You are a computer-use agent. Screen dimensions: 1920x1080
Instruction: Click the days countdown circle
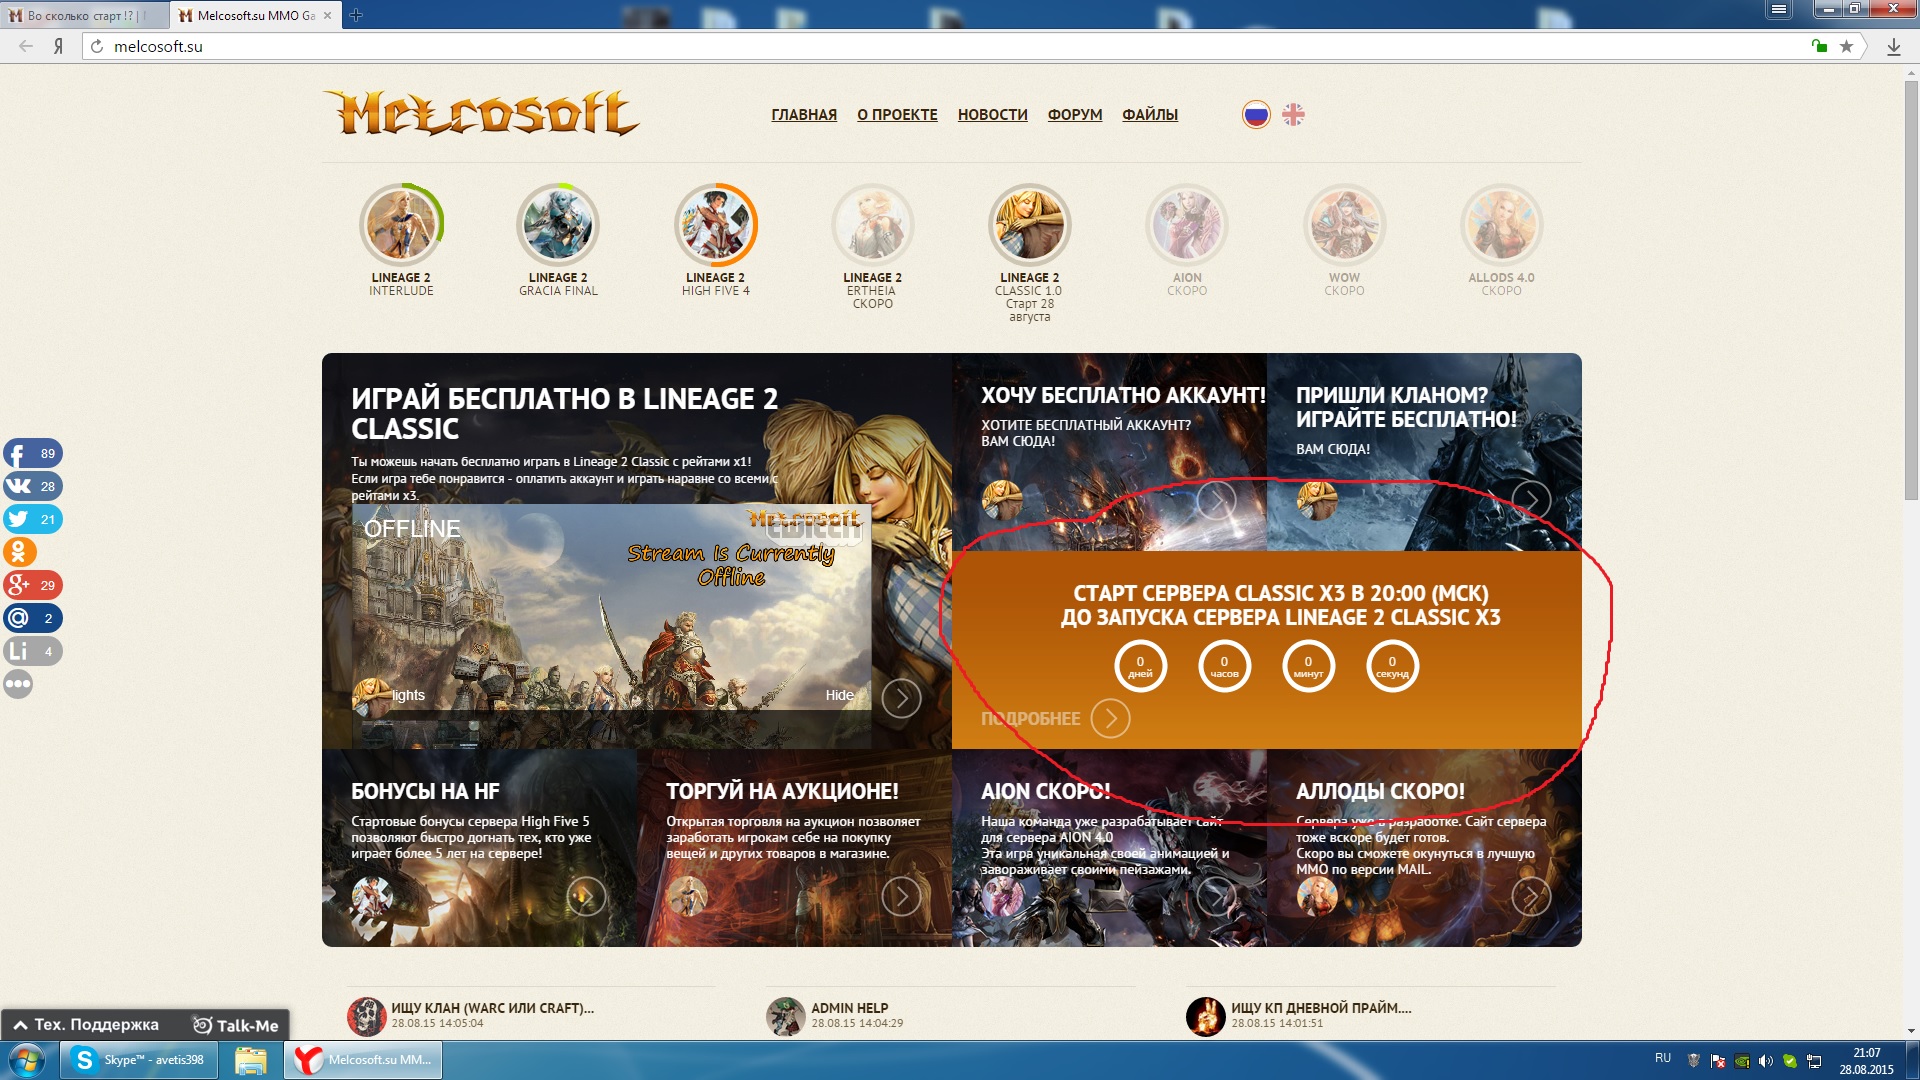[x=1140, y=666]
